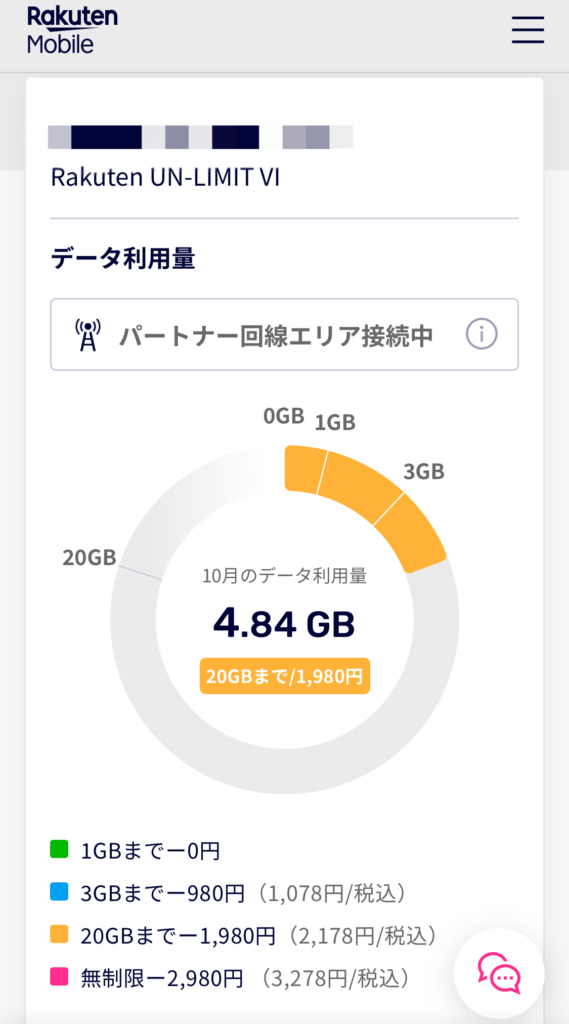Click the green 1GB legend square
Viewport: 569px width, 1024px height.
click(x=59, y=850)
